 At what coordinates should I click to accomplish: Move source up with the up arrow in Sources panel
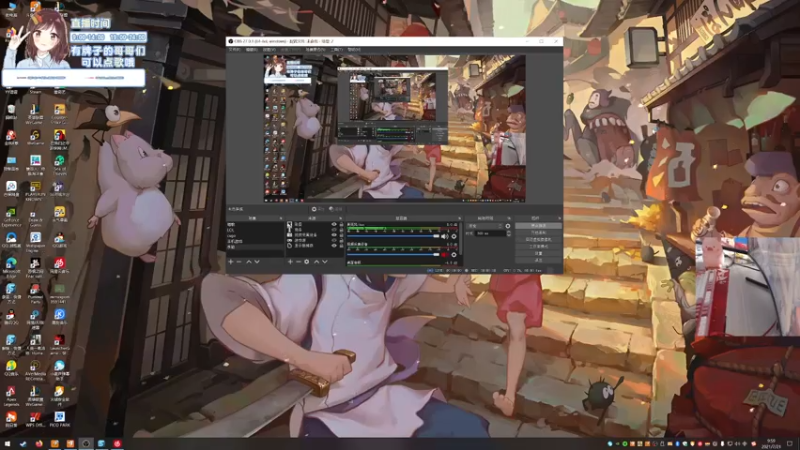316,262
